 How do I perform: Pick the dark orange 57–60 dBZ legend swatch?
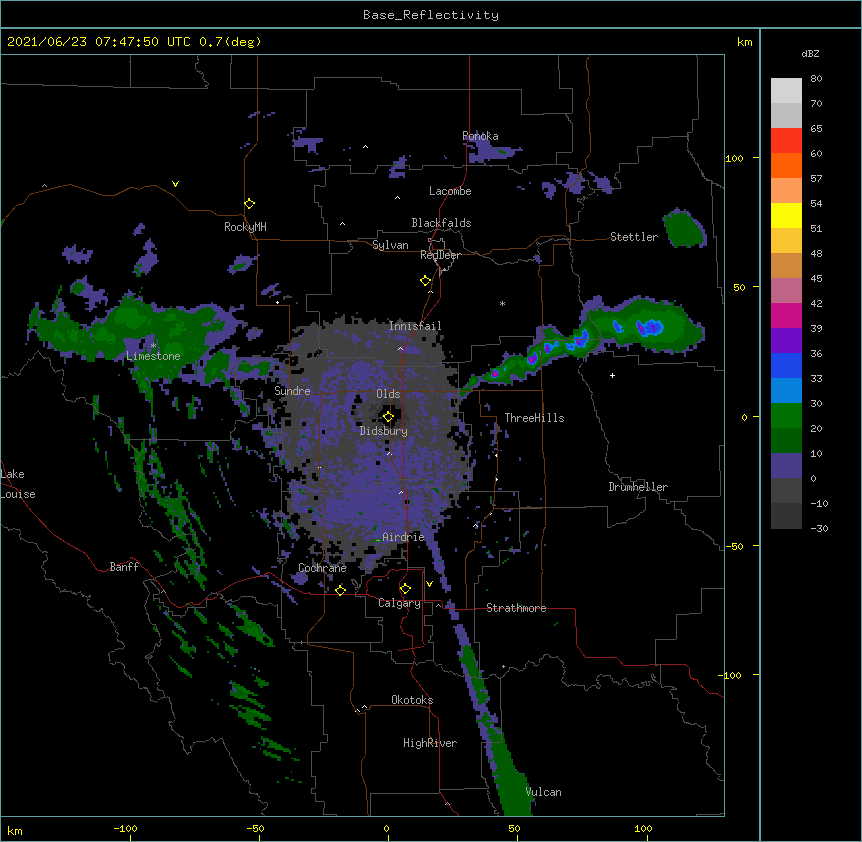(786, 165)
